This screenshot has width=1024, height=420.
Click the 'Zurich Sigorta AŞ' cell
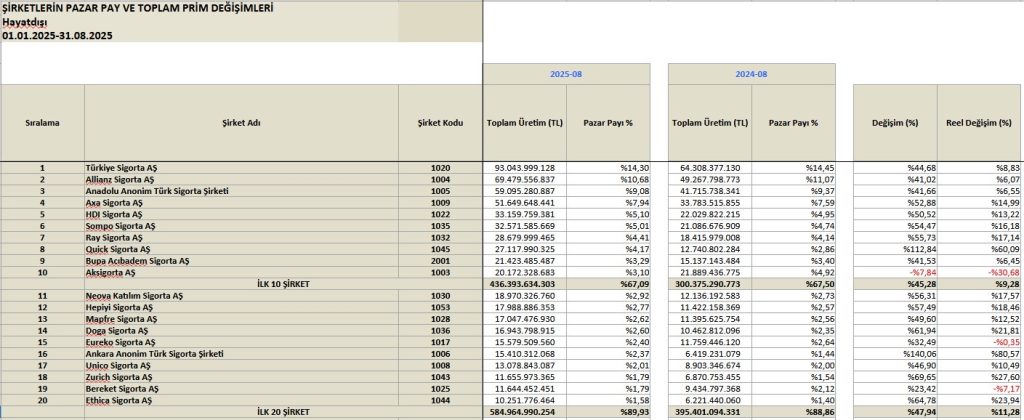point(241,377)
